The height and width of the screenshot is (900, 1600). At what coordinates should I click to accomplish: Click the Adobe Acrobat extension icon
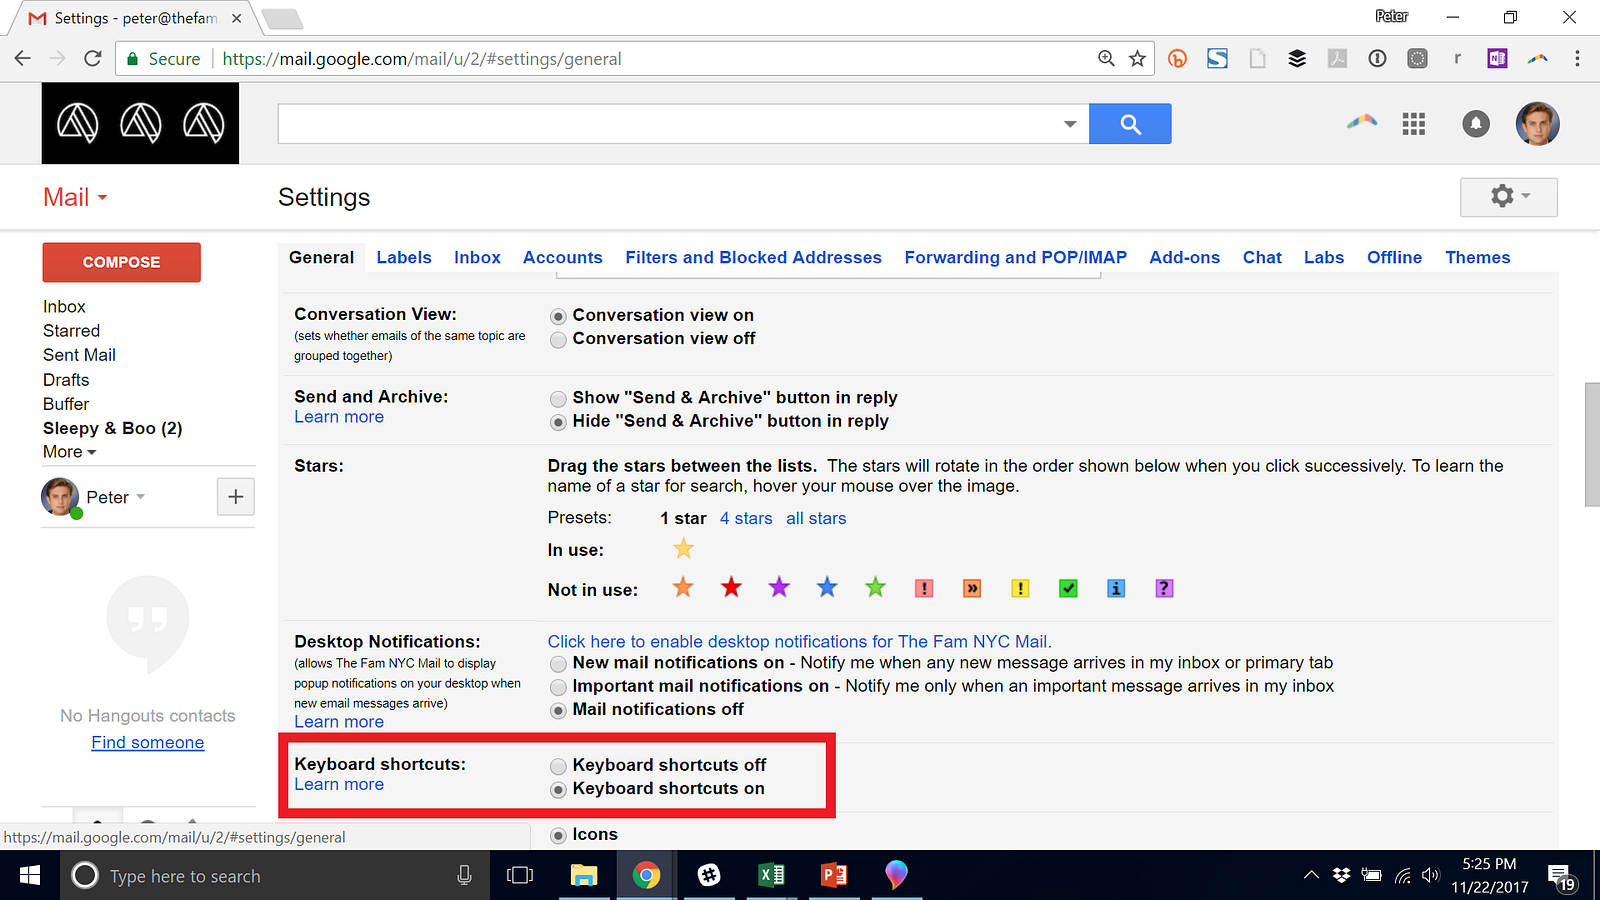1337,59
